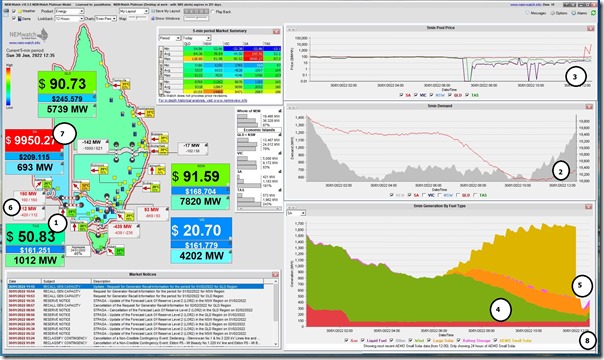Click the NEMwatch logo

pyautogui.click(x=29, y=36)
